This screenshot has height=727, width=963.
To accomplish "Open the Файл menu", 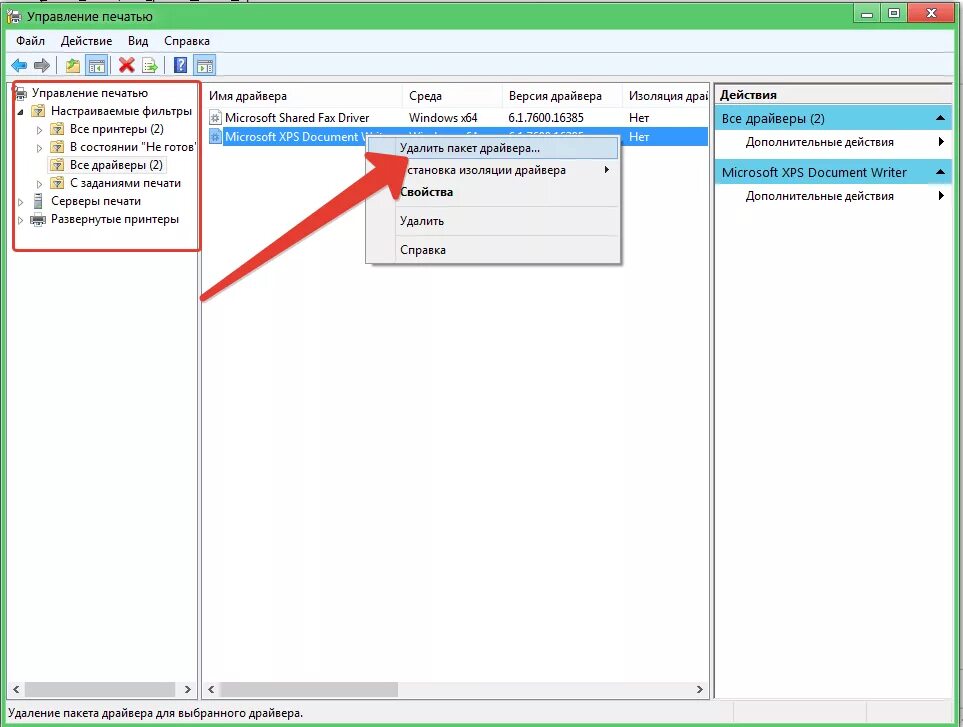I will 30,41.
